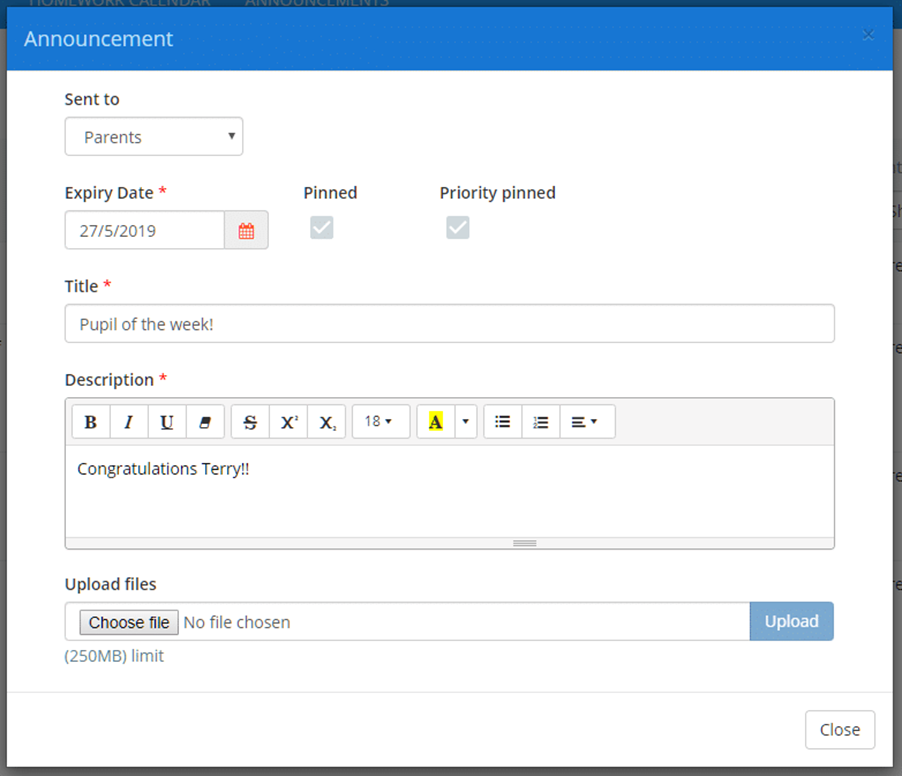Disable the Priority pinned checkbox
Image resolution: width=902 pixels, height=776 pixels.
[457, 227]
